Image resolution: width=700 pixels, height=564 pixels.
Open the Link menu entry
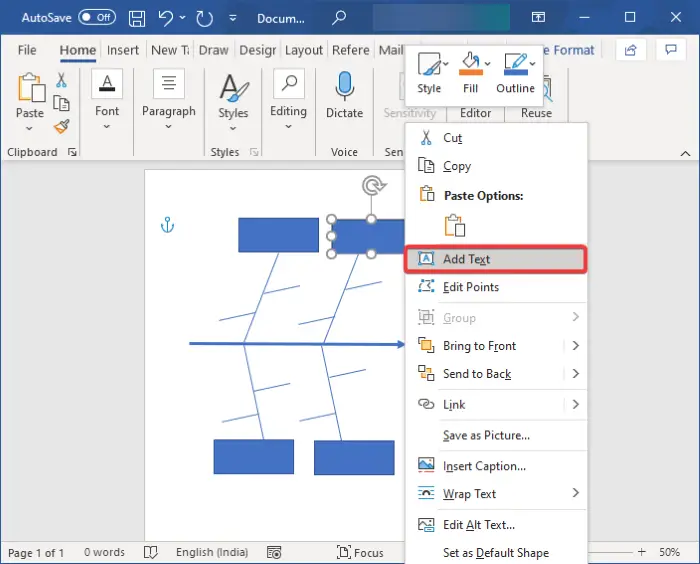496,405
